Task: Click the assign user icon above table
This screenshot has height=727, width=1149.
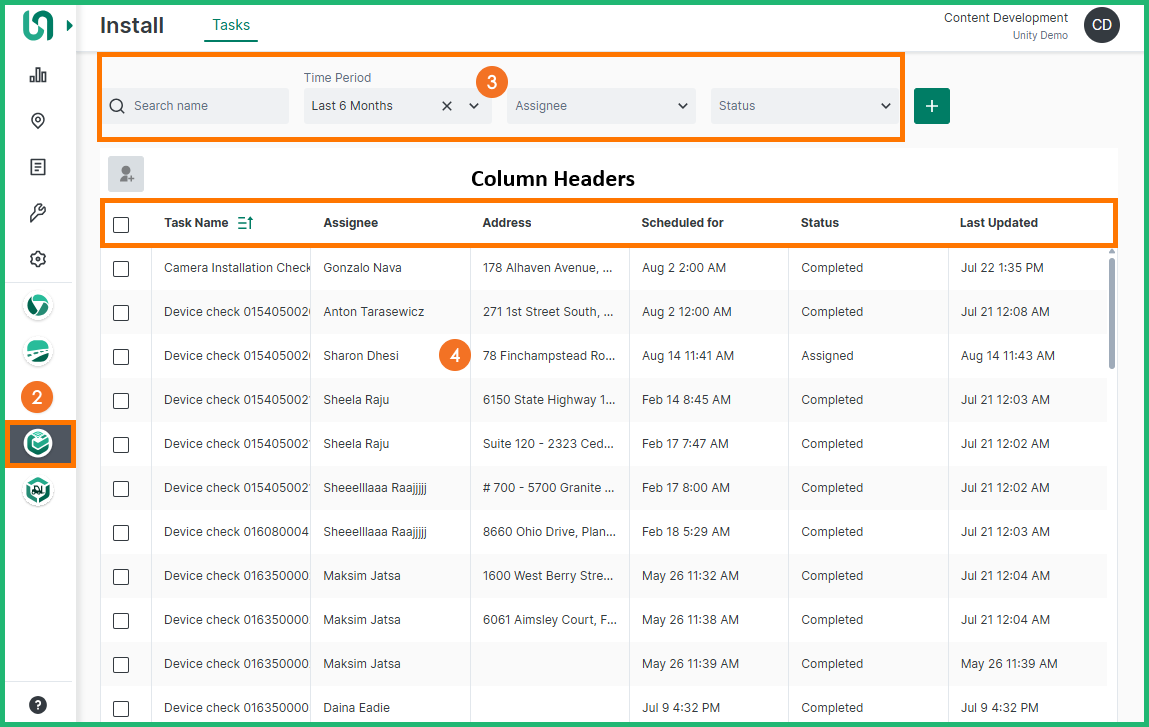Action: pyautogui.click(x=126, y=174)
